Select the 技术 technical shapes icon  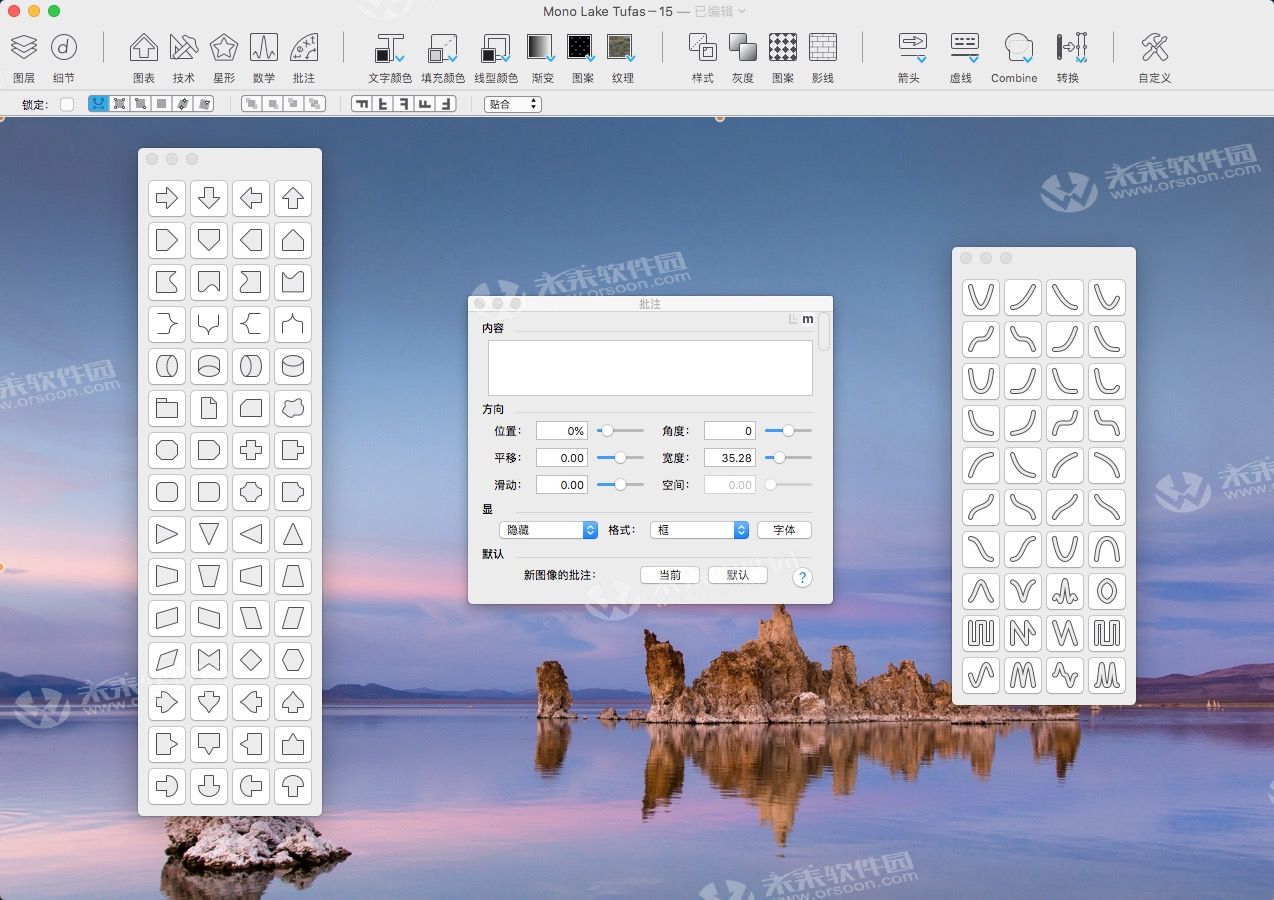[x=184, y=47]
